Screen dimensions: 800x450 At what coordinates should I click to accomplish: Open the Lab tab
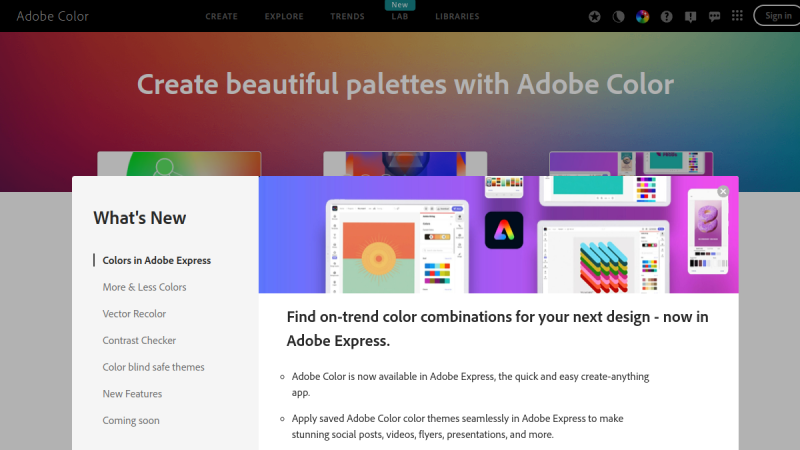click(400, 17)
